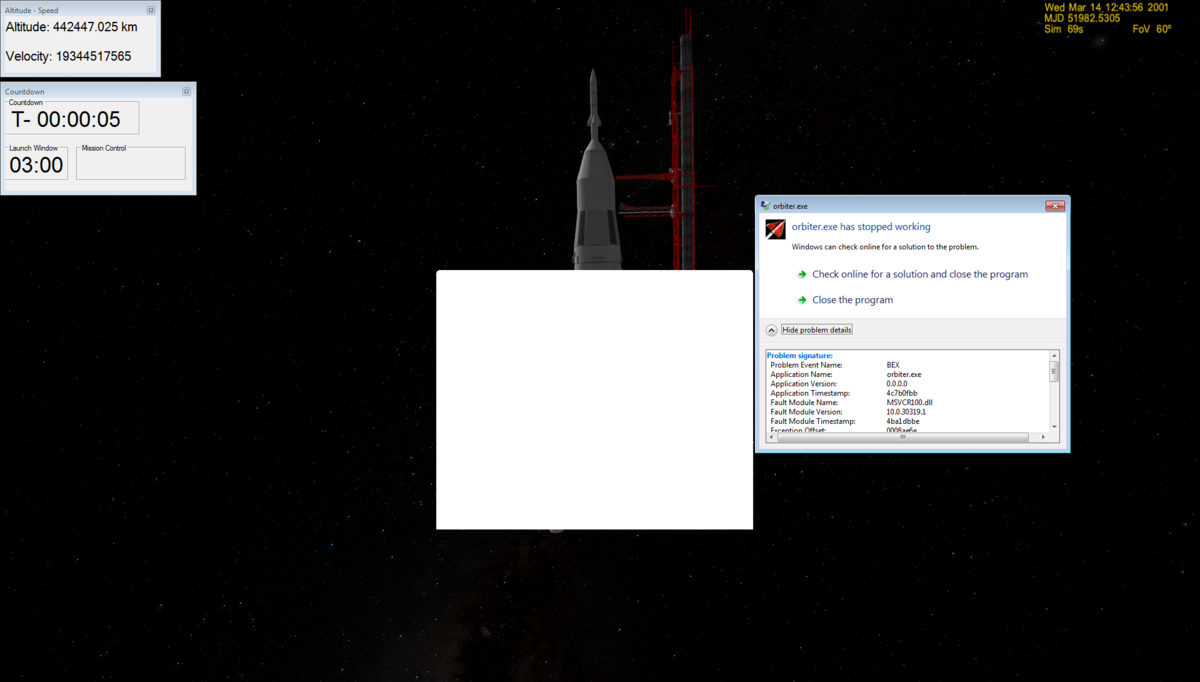Select the 'MSVCR100.dll' fault module value
Image resolution: width=1200 pixels, height=682 pixels.
909,402
